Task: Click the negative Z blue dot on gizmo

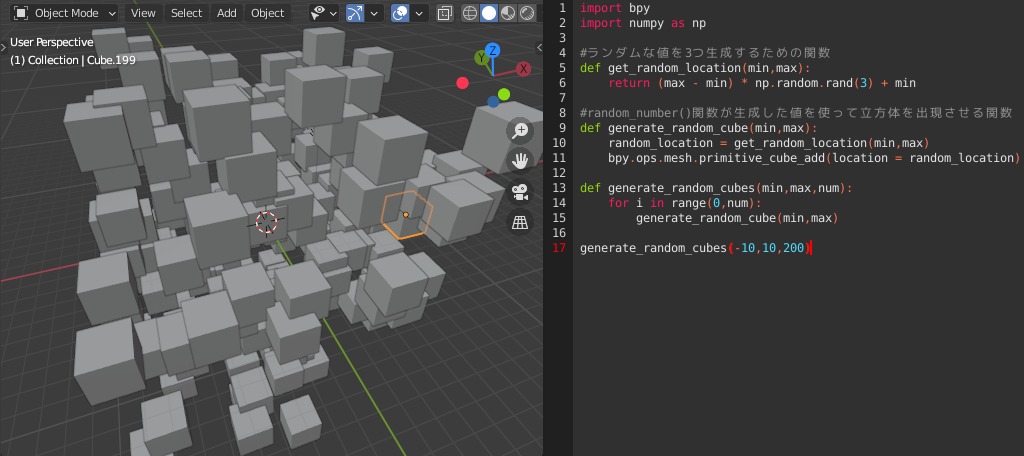Action: [493, 101]
